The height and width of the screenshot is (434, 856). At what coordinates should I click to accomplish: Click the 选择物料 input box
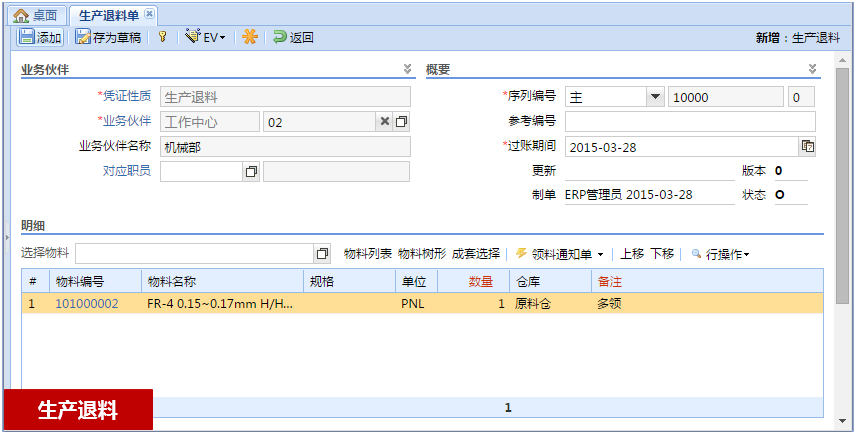(x=194, y=253)
